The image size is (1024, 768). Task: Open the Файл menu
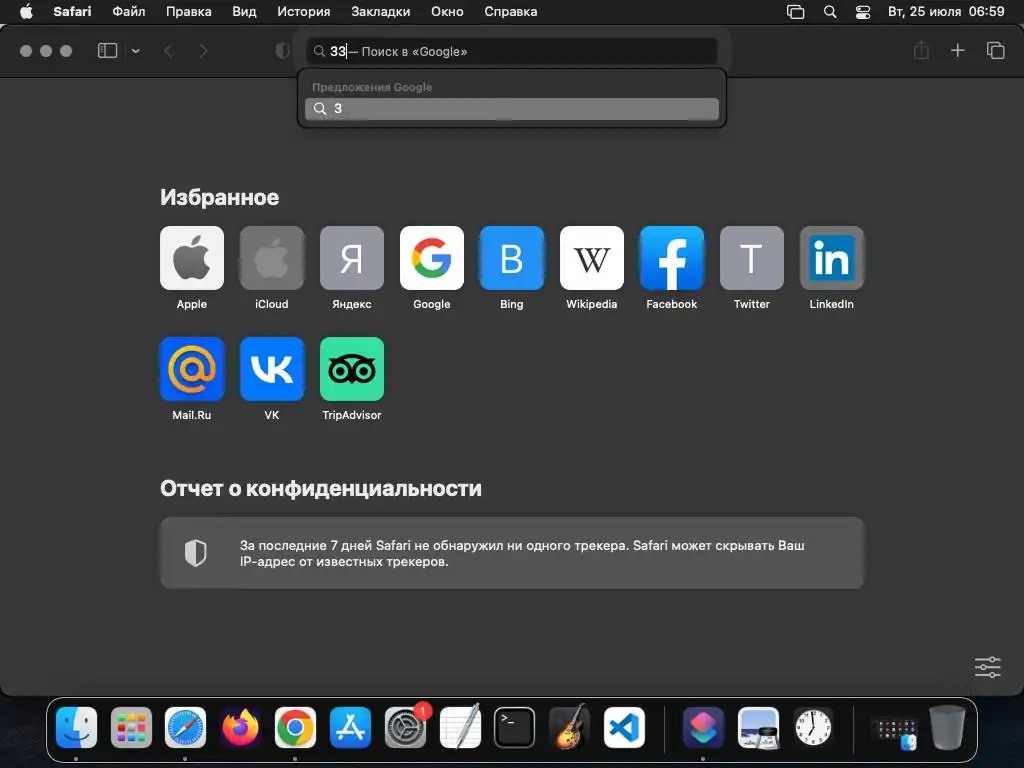click(129, 12)
